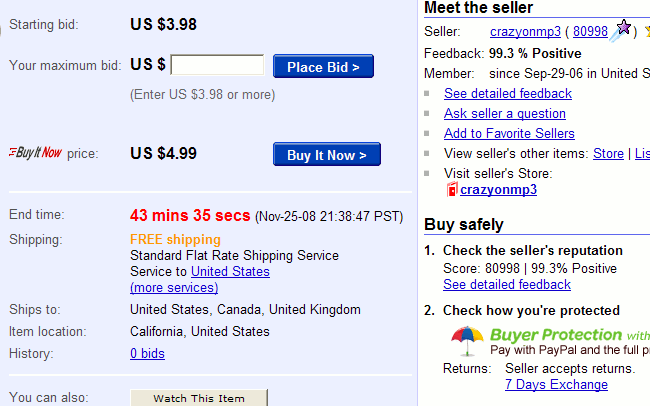Open the 7 Days Exchange returns link
The height and width of the screenshot is (406, 650).
tap(556, 384)
